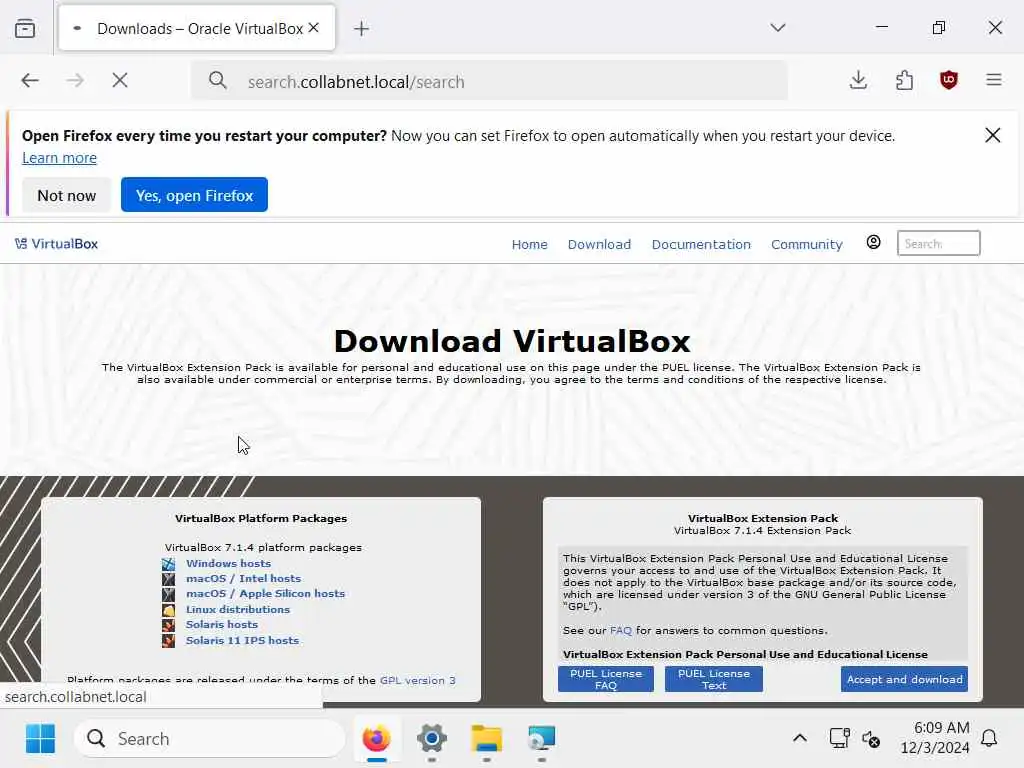
Task: Click the Solaris hosts icon
Action: [x=168, y=625]
